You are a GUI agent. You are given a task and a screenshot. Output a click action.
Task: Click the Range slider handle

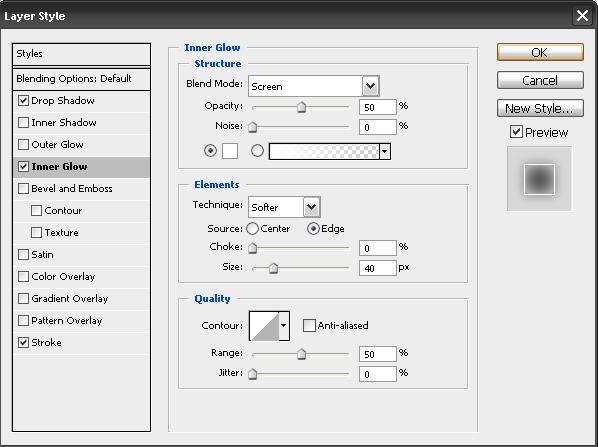point(301,354)
